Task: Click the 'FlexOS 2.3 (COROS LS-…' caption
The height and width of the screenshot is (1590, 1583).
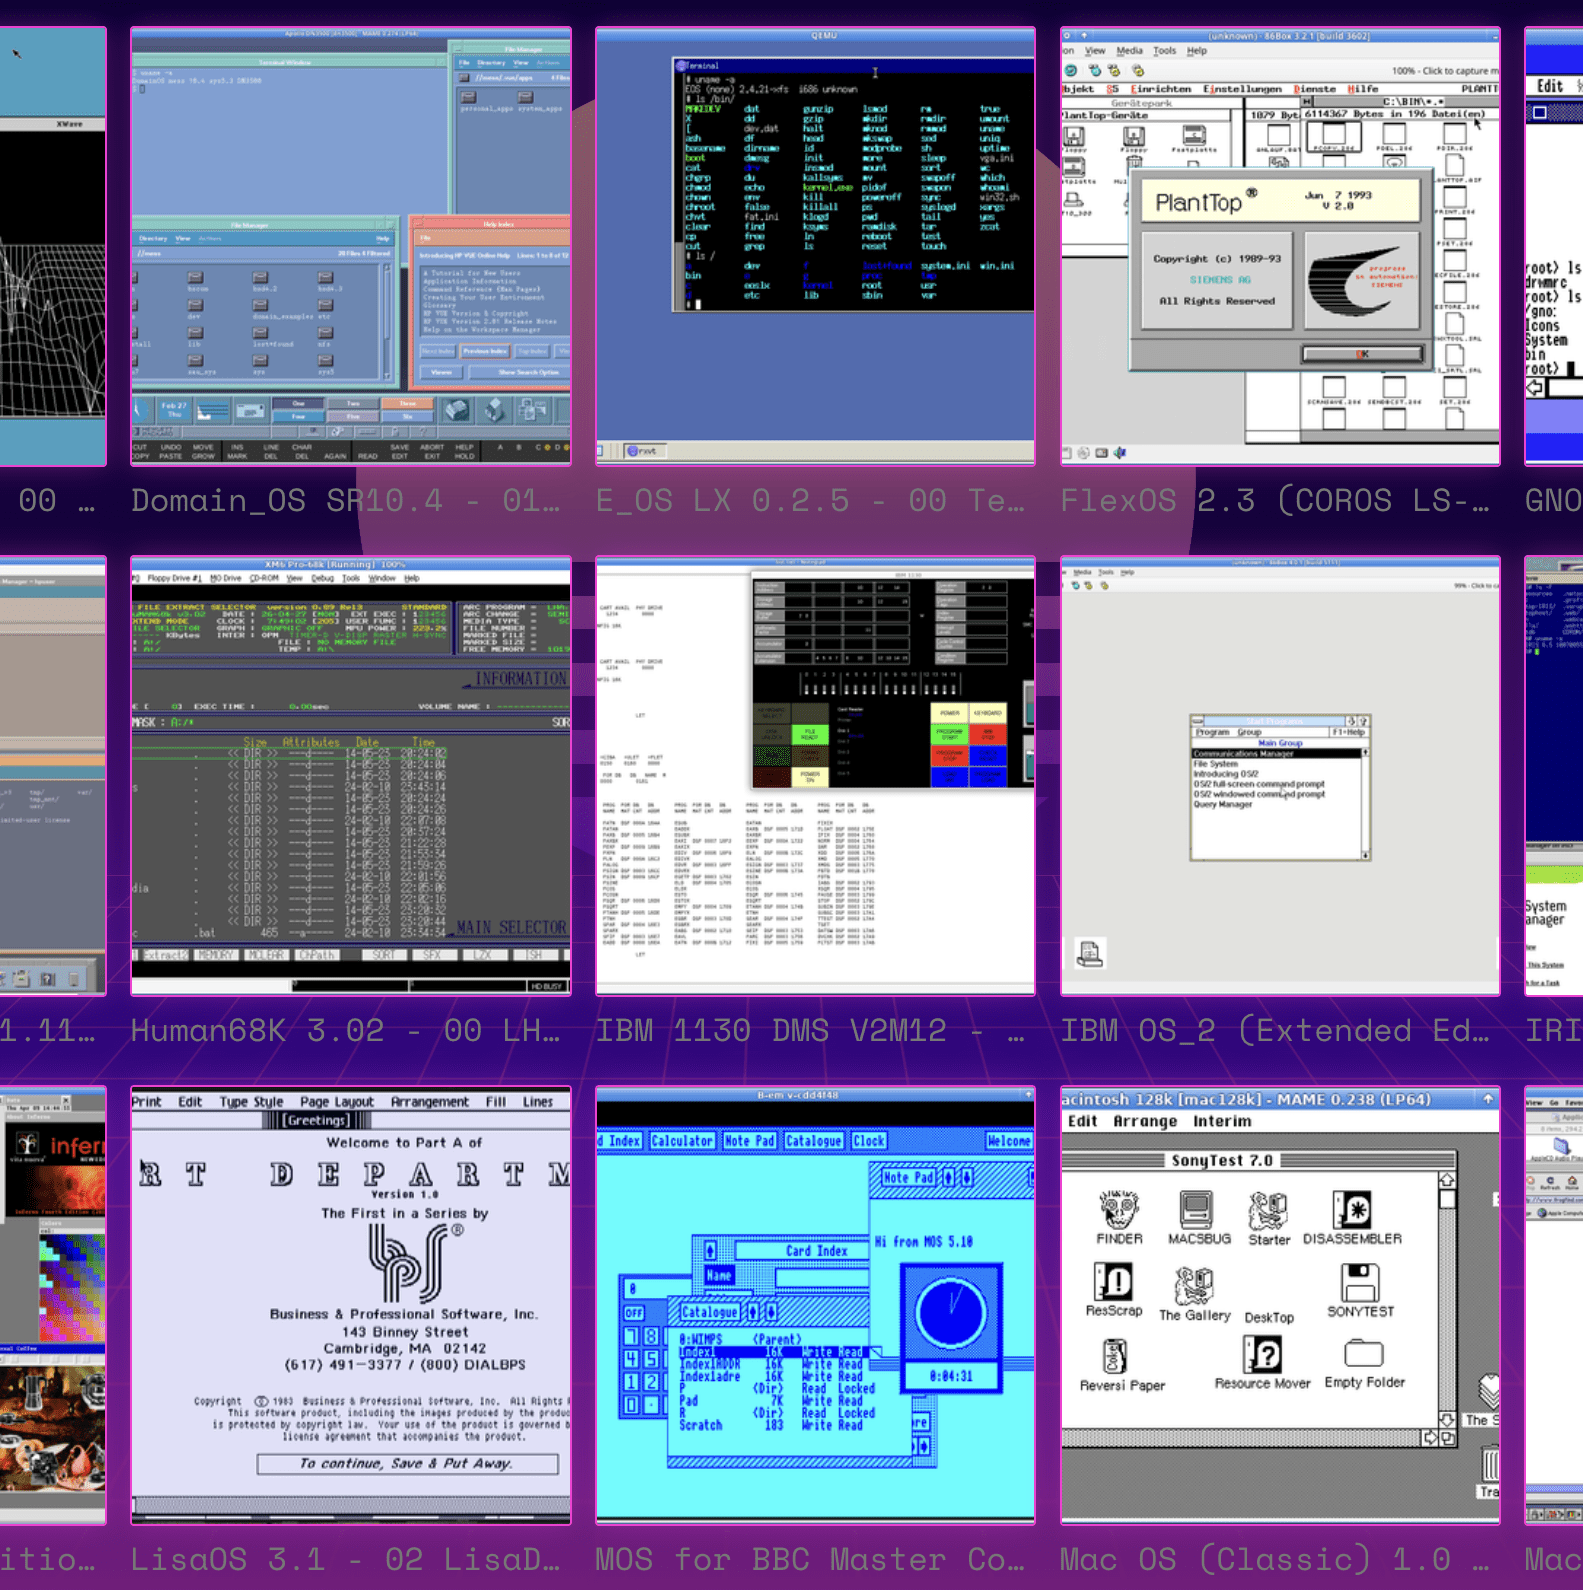Action: tap(1275, 500)
